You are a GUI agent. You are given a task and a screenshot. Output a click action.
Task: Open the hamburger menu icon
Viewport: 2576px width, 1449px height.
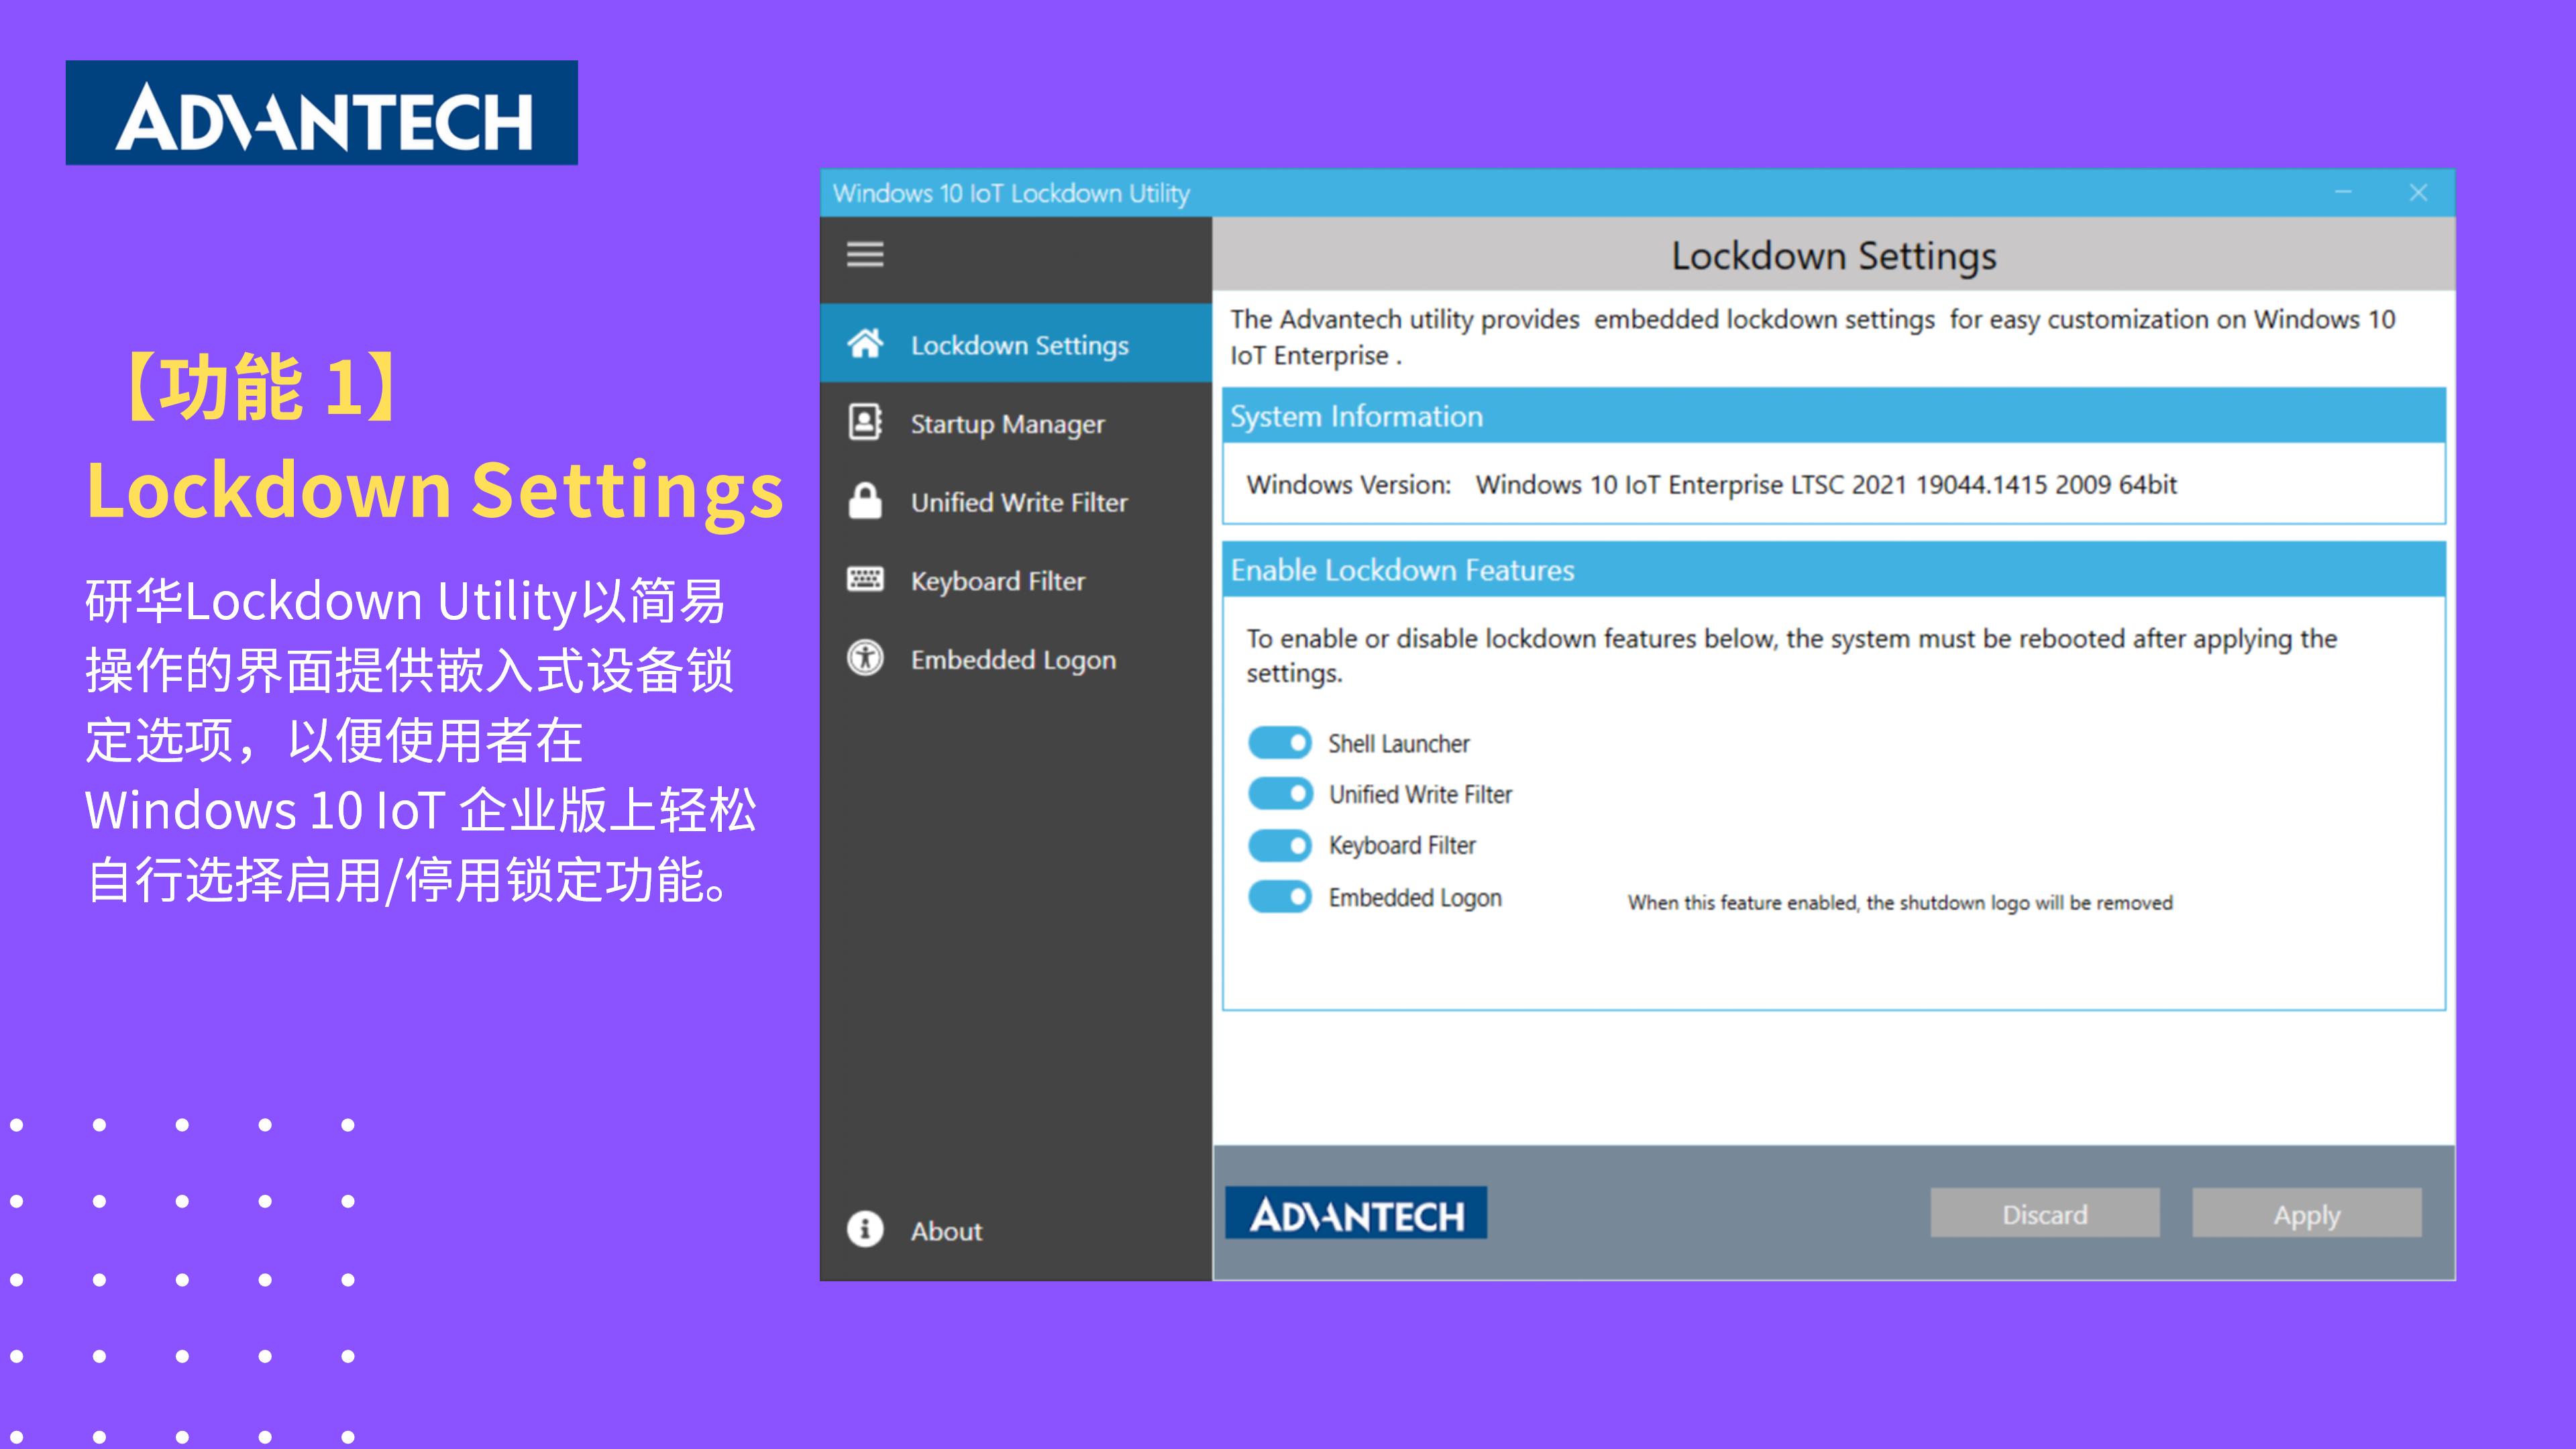coord(865,255)
